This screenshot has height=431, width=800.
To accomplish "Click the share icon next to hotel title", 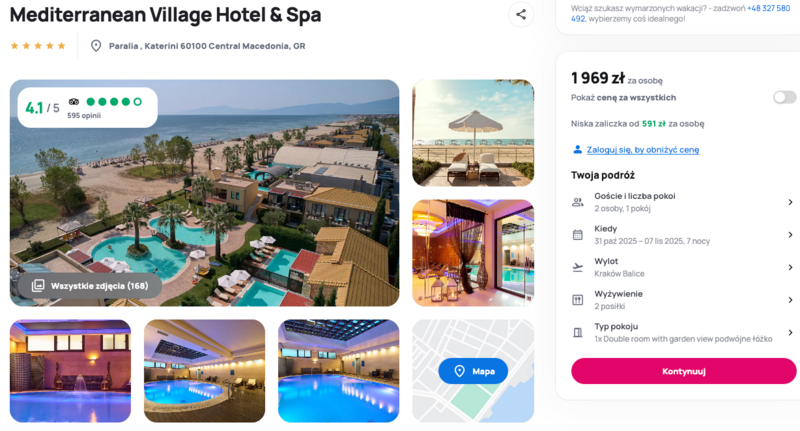I will point(521,15).
